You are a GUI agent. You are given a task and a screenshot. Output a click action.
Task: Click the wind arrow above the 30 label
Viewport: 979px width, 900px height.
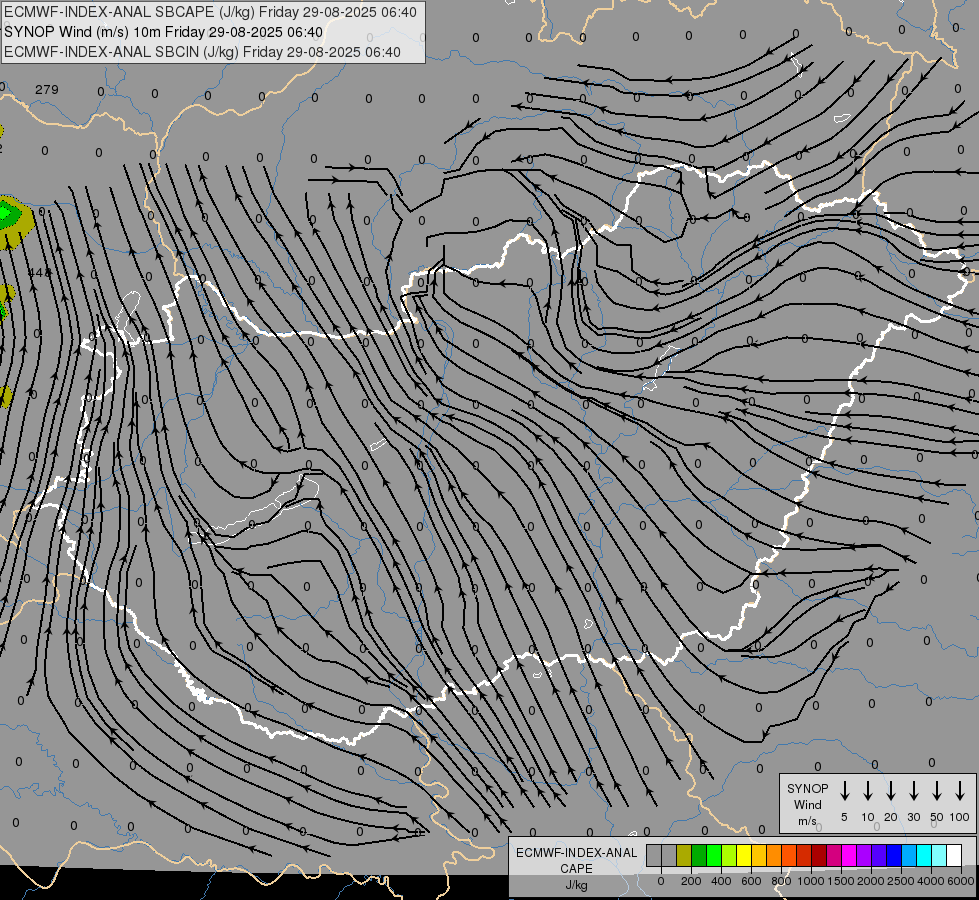pos(913,791)
